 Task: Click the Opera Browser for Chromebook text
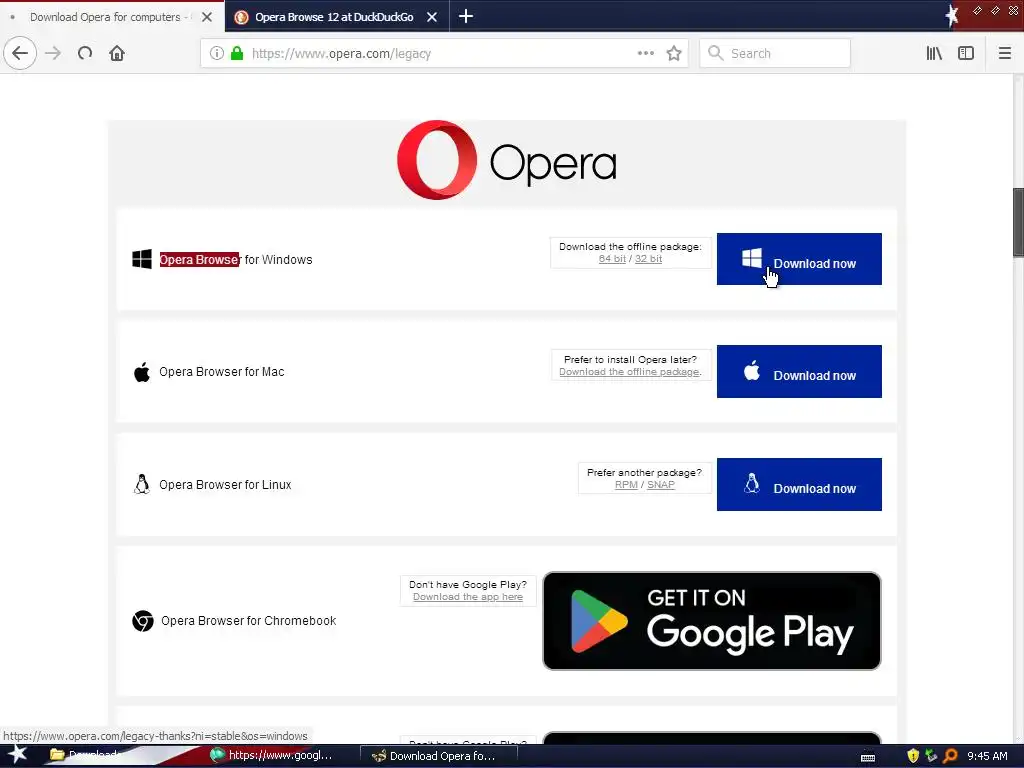(x=249, y=620)
